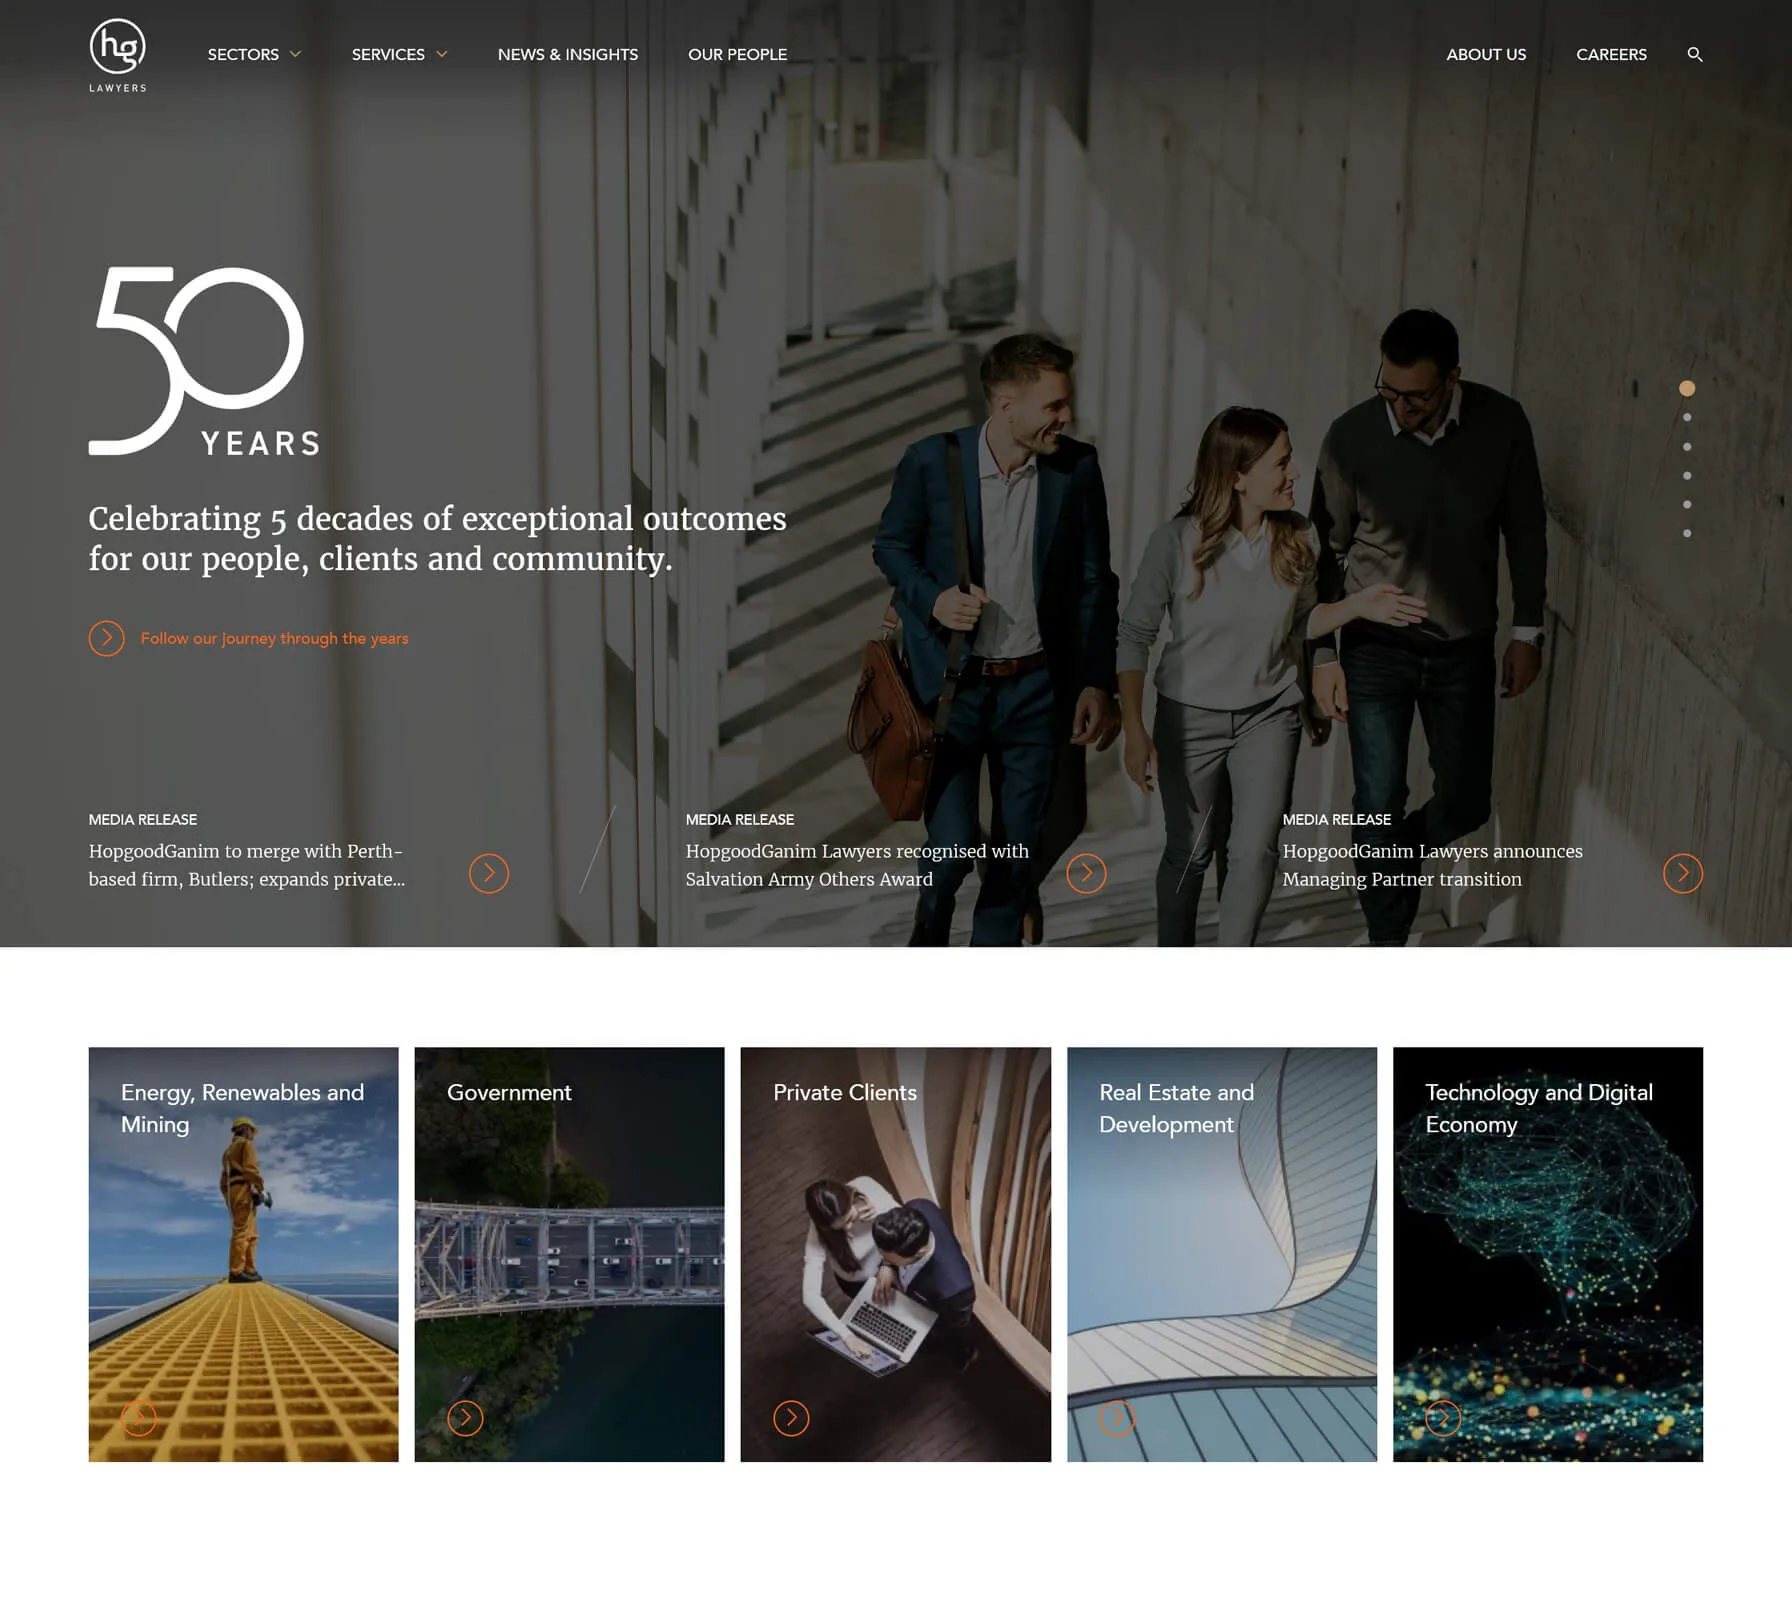
Task: Select the last slide indicator dot
Action: (1687, 533)
